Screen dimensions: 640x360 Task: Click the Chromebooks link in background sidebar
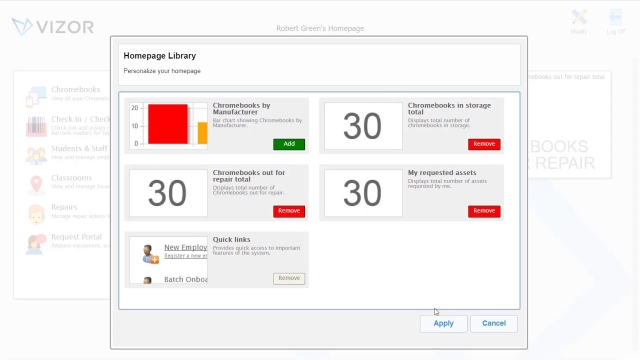point(76,89)
